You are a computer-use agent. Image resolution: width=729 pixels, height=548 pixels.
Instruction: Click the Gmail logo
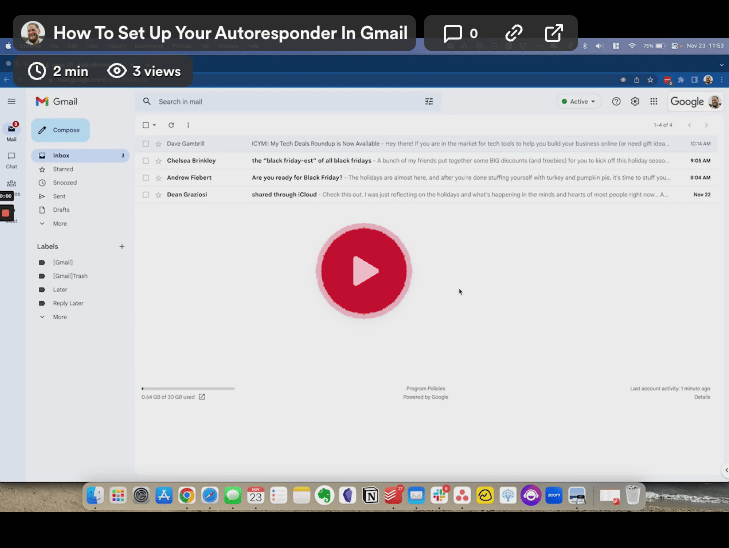coord(57,101)
